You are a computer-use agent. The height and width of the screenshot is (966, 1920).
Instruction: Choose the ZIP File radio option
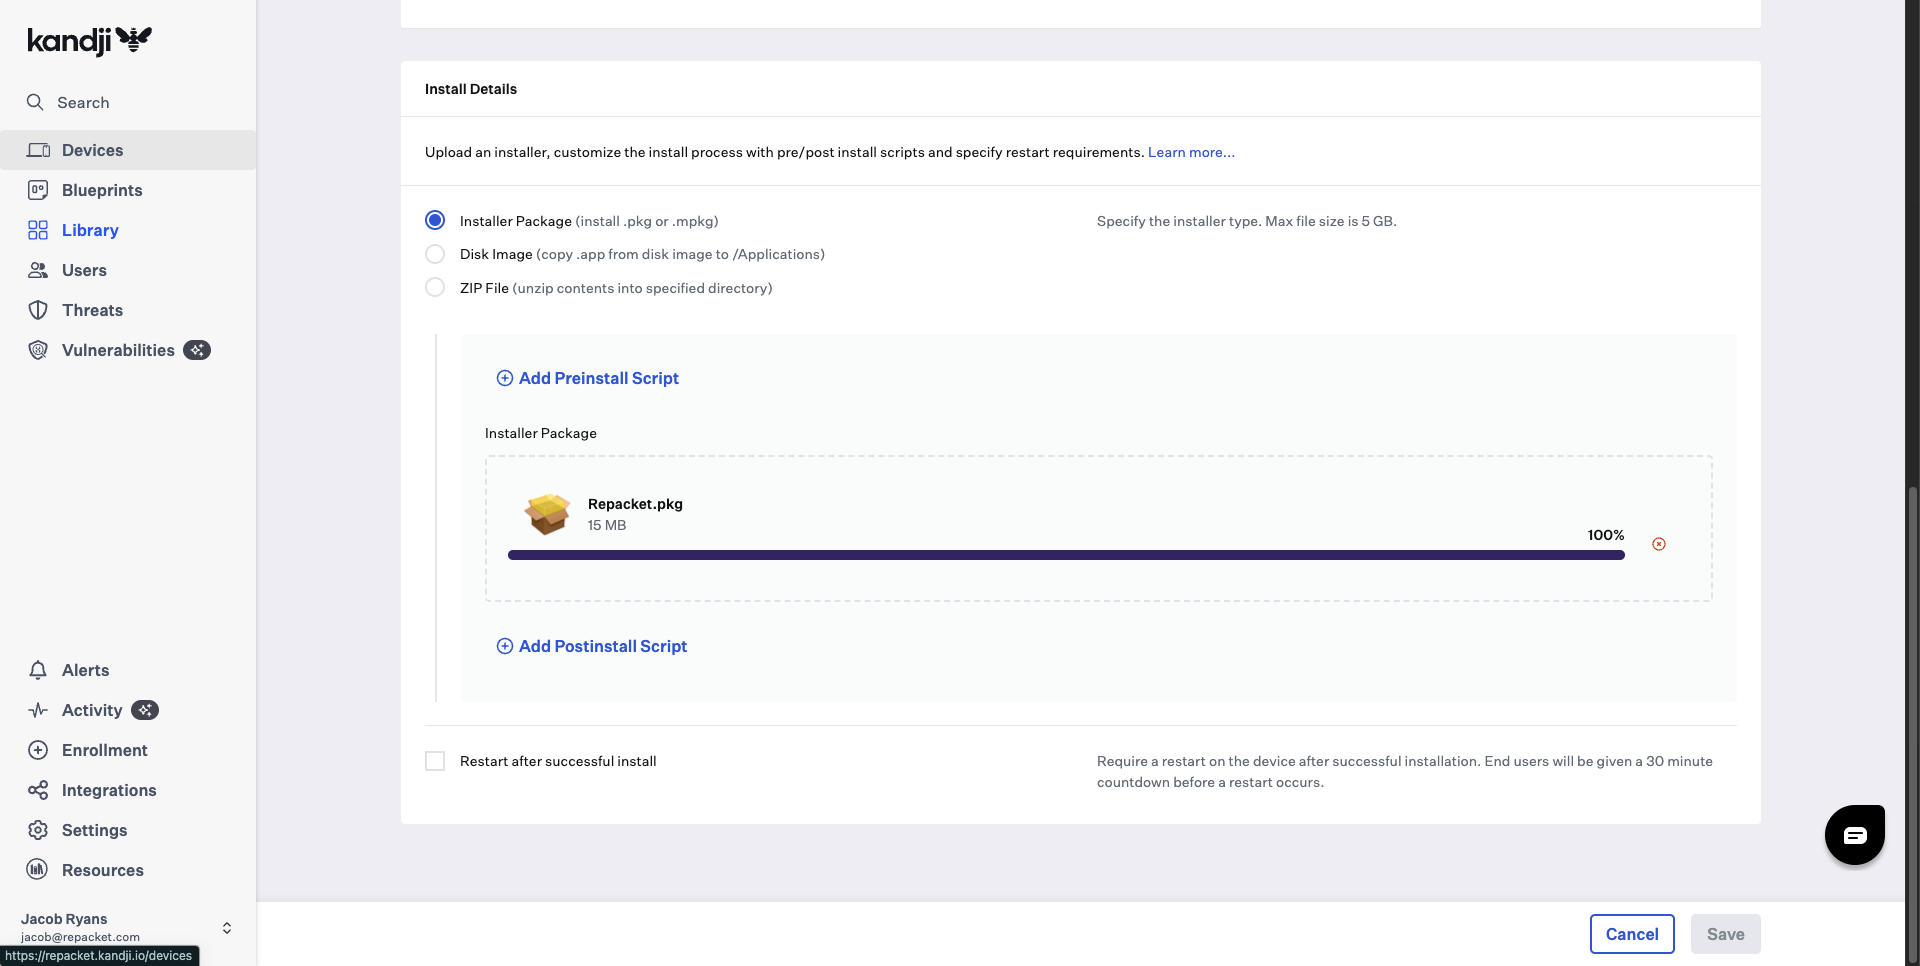[x=435, y=288]
